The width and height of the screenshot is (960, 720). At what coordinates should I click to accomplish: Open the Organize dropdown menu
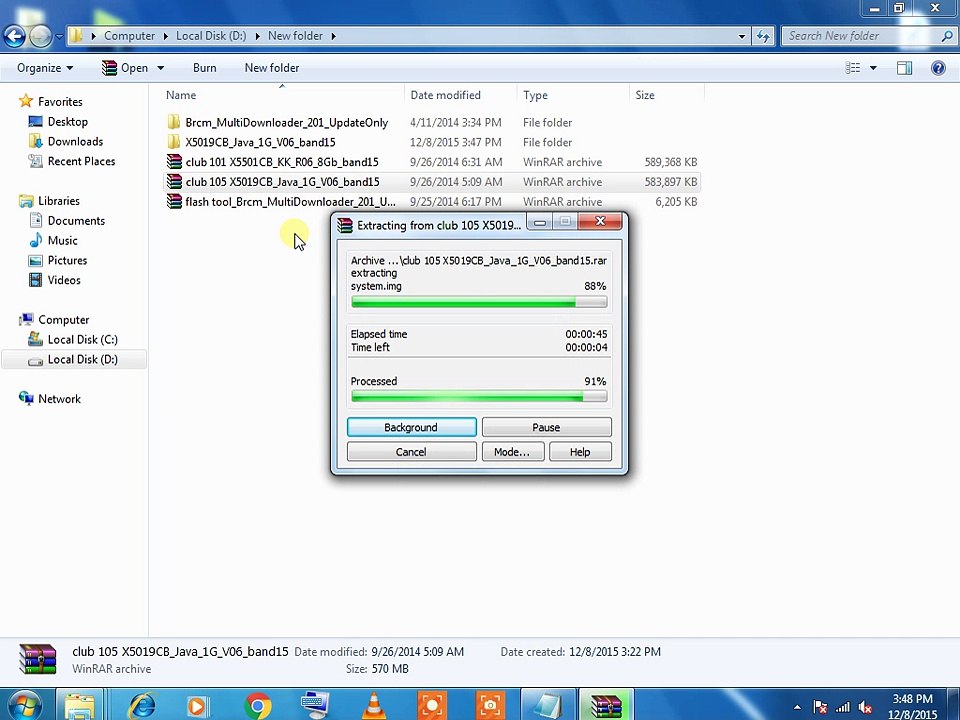(x=45, y=68)
